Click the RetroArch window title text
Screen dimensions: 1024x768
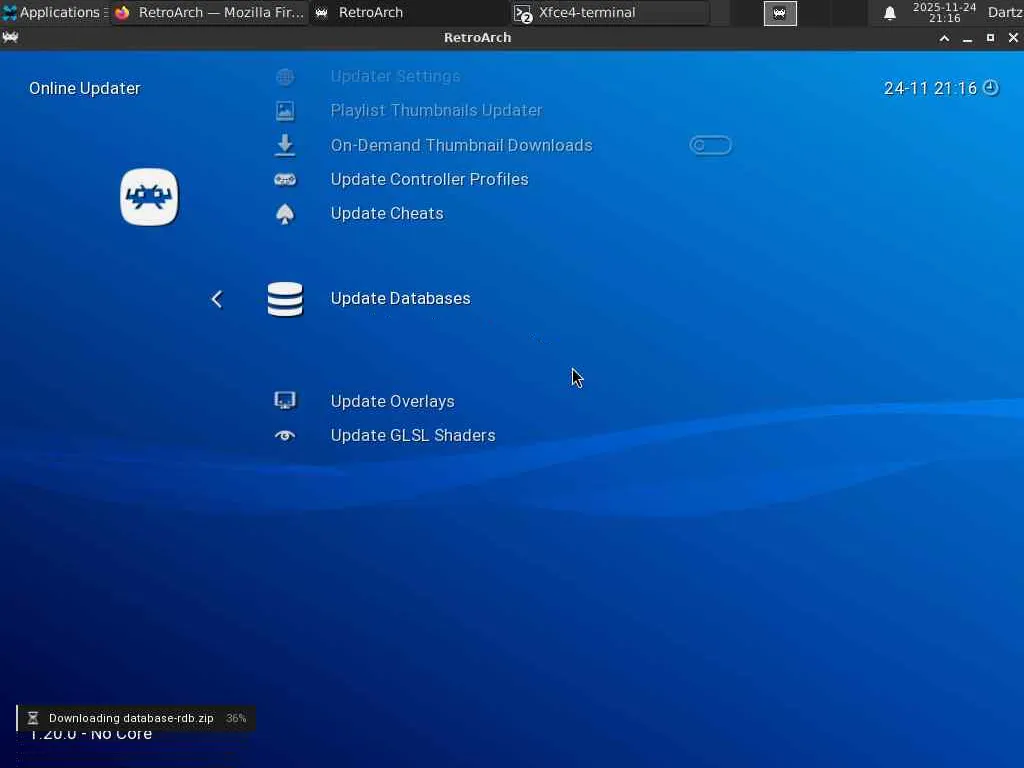(477, 37)
